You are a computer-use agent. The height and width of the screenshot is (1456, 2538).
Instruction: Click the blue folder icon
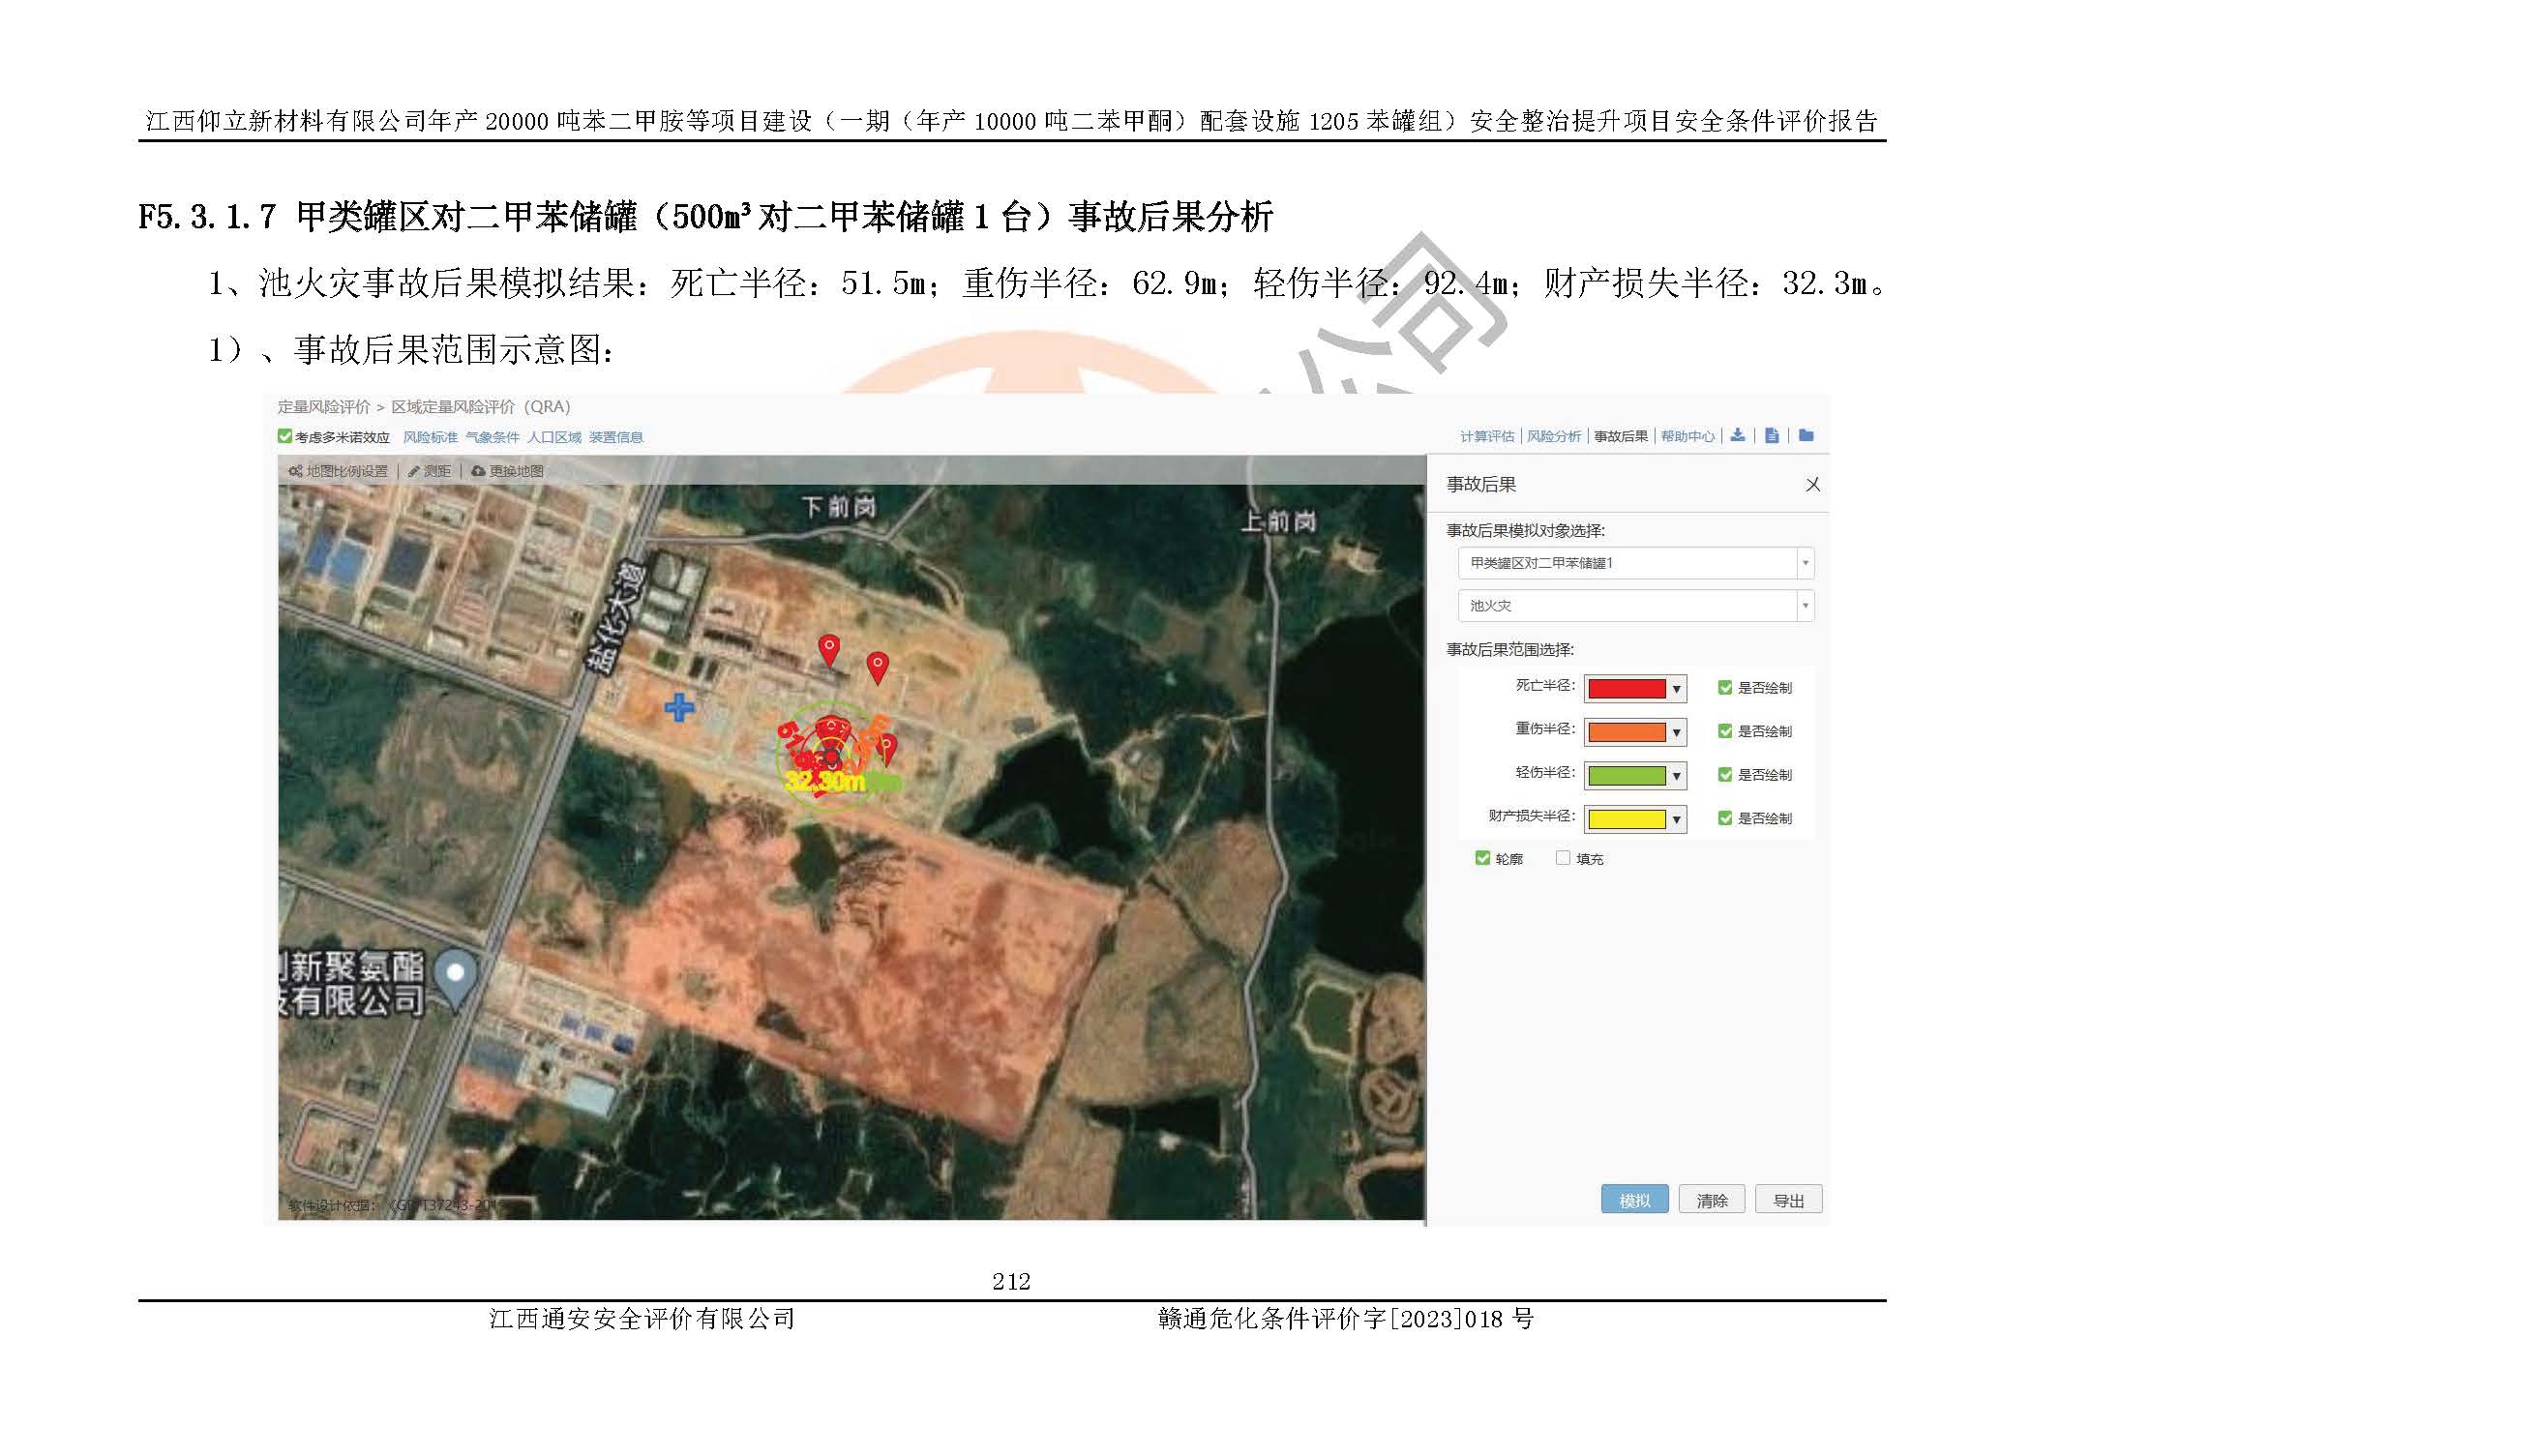(1806, 435)
